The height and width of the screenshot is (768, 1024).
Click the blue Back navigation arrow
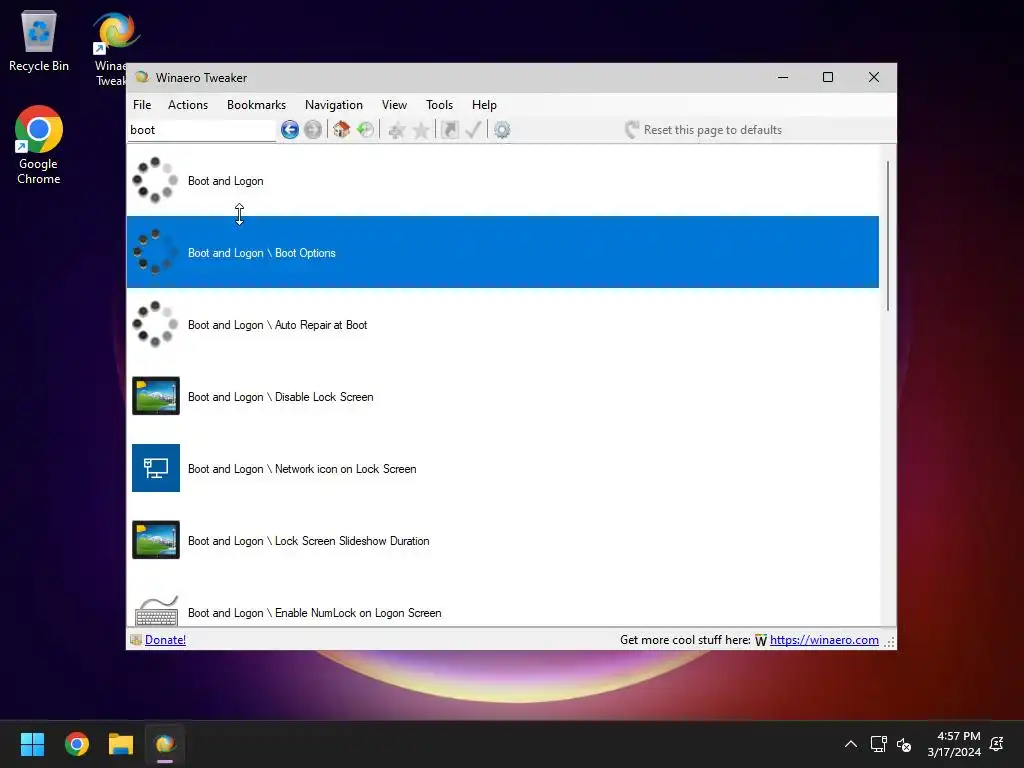click(290, 130)
